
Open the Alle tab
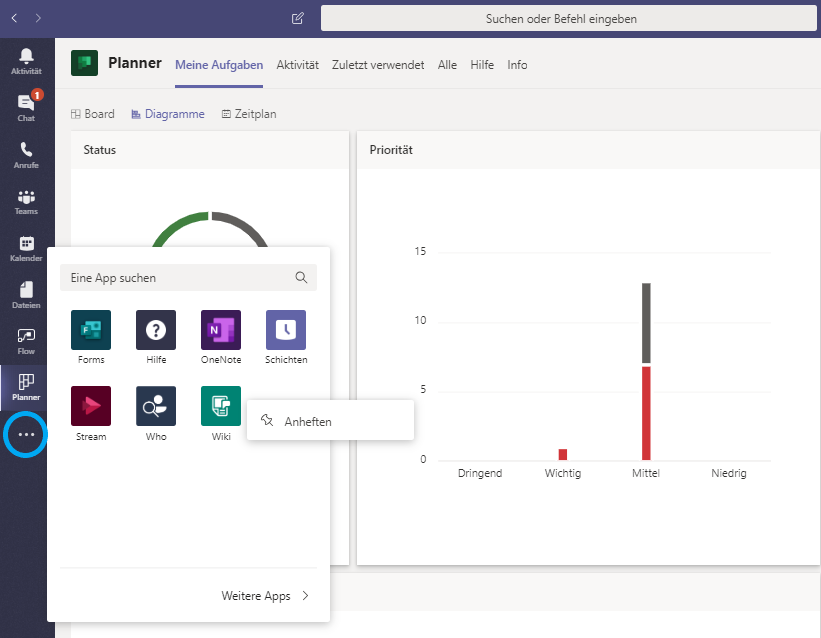[447, 65]
